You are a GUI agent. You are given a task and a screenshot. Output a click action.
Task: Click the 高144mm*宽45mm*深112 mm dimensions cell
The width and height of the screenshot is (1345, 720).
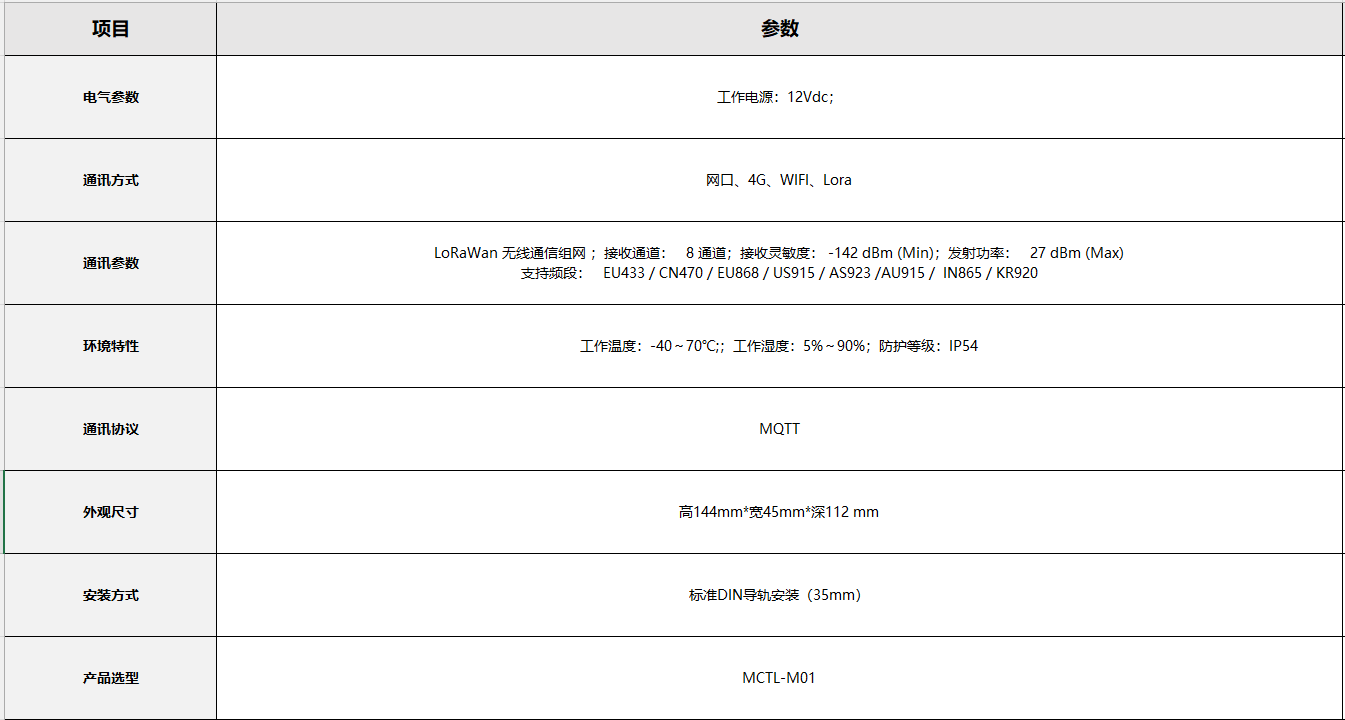click(x=778, y=512)
